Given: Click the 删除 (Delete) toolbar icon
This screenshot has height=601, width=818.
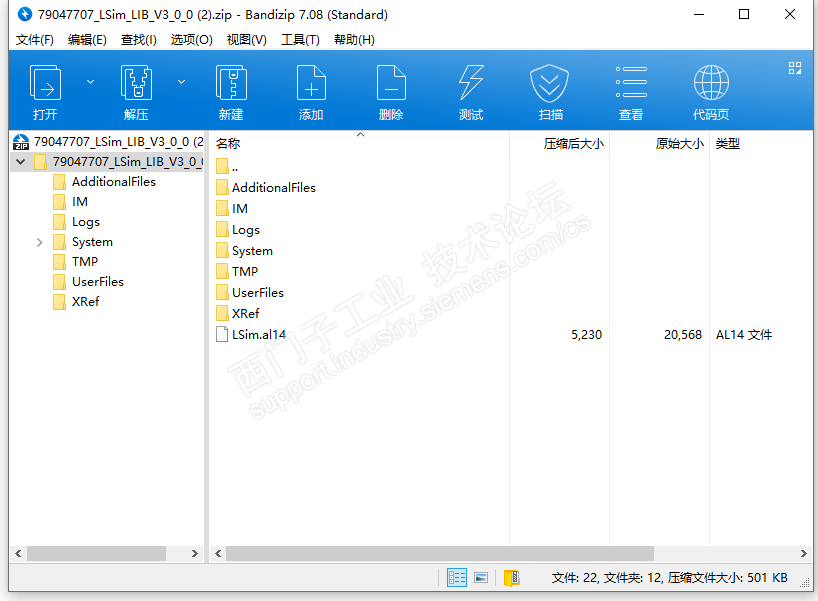Looking at the screenshot, I should [x=391, y=82].
